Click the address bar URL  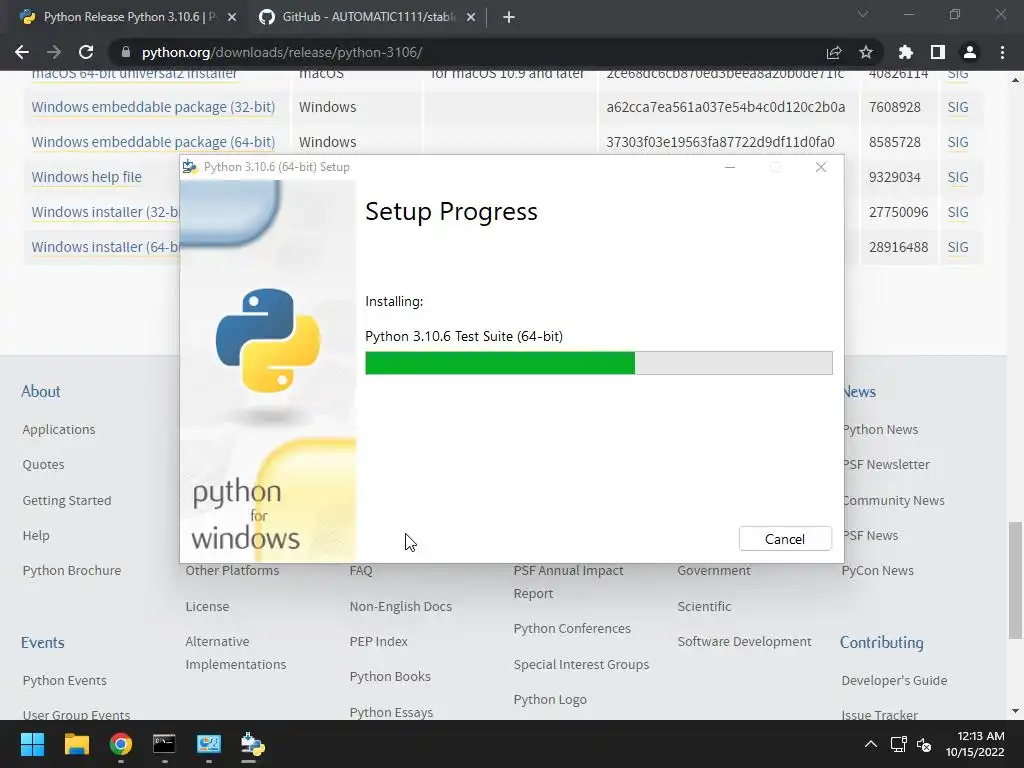[x=282, y=52]
